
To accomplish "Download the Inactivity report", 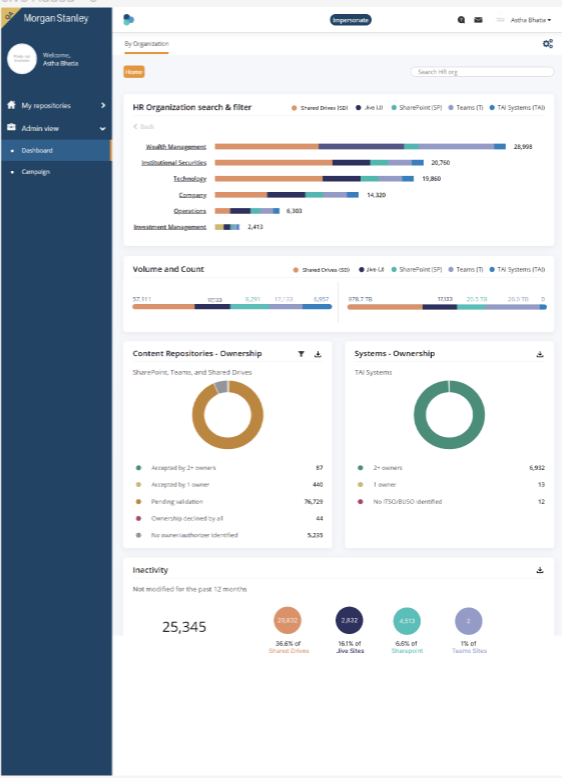I will tap(540, 570).
